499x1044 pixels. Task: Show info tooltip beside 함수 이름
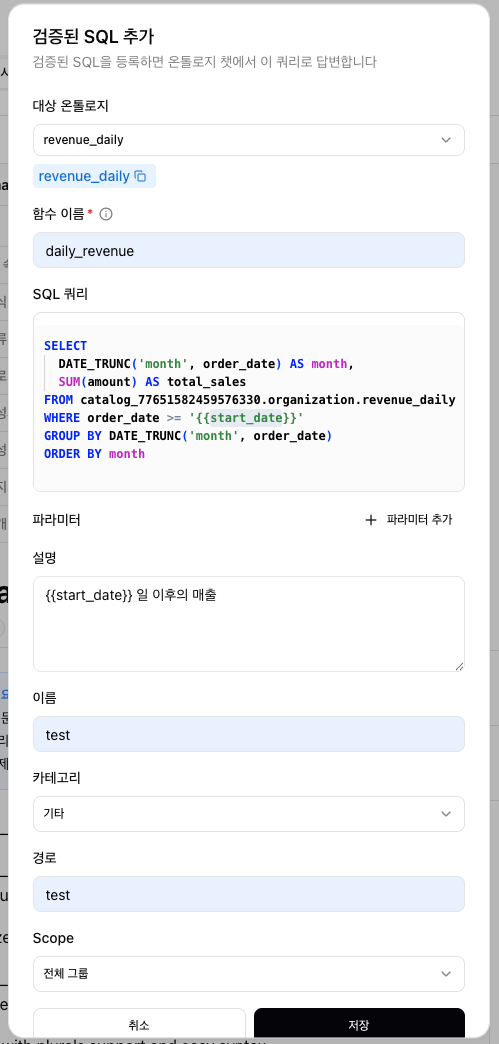pos(106,214)
